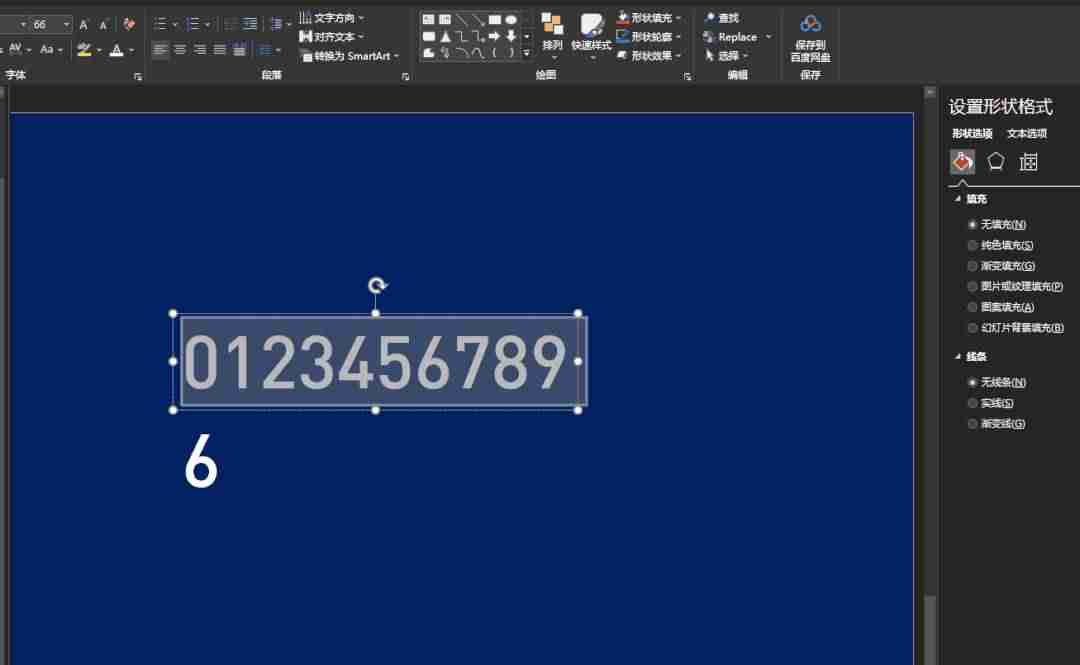Image resolution: width=1080 pixels, height=665 pixels.
Task: Expand the shapes gallery more button
Action: pyautogui.click(x=527, y=53)
